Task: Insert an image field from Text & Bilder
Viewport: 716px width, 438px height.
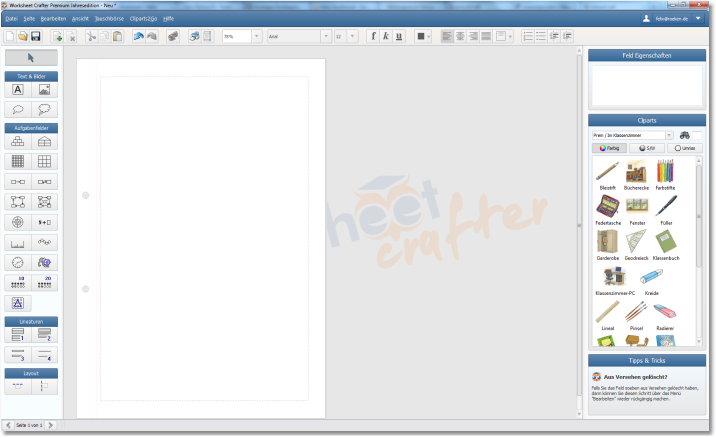Action: coord(44,90)
